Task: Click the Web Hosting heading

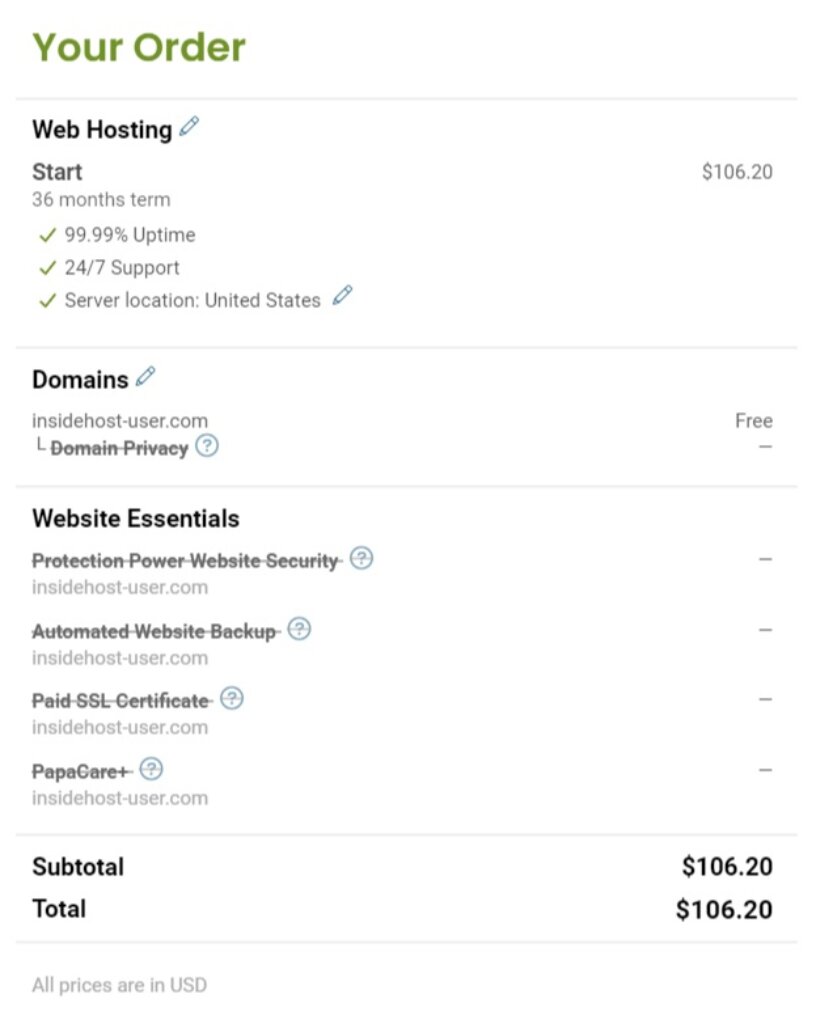Action: tap(102, 129)
